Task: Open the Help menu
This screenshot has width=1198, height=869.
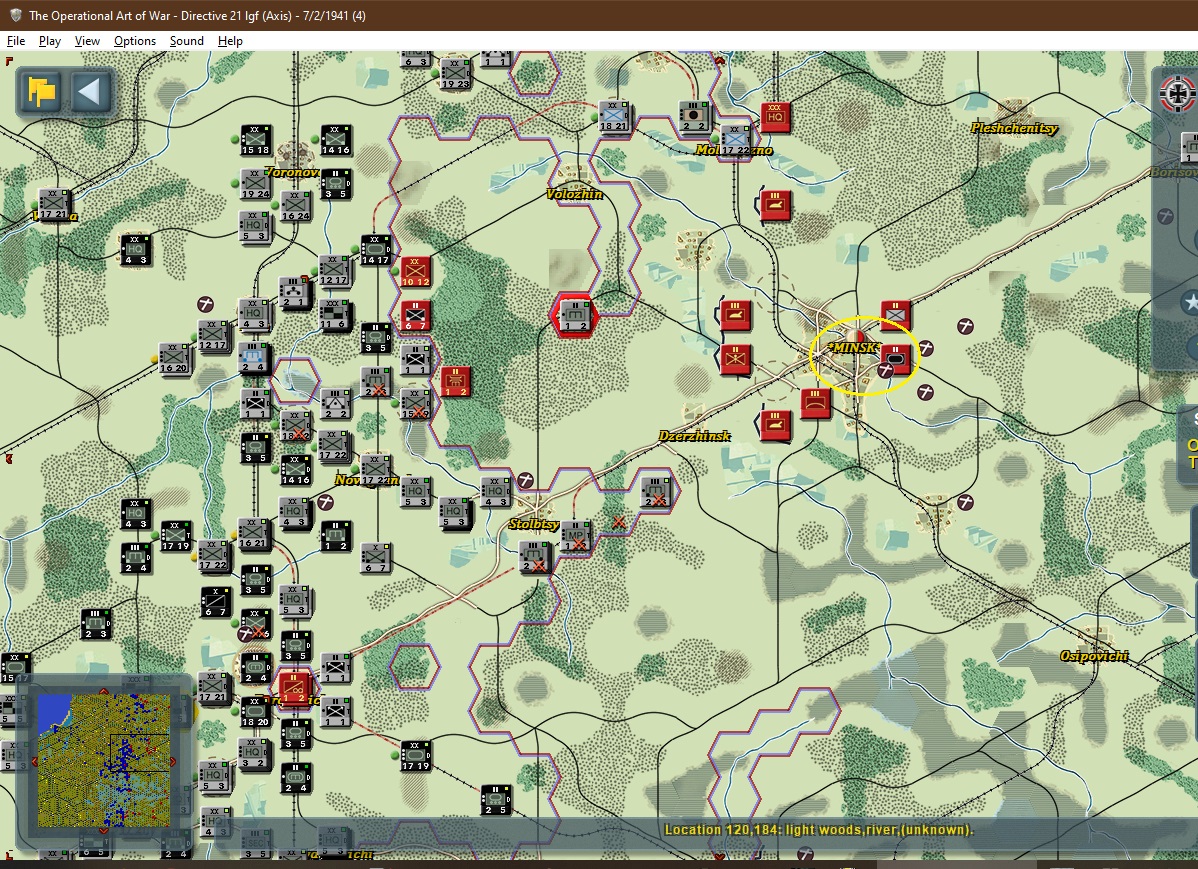Action: 230,41
